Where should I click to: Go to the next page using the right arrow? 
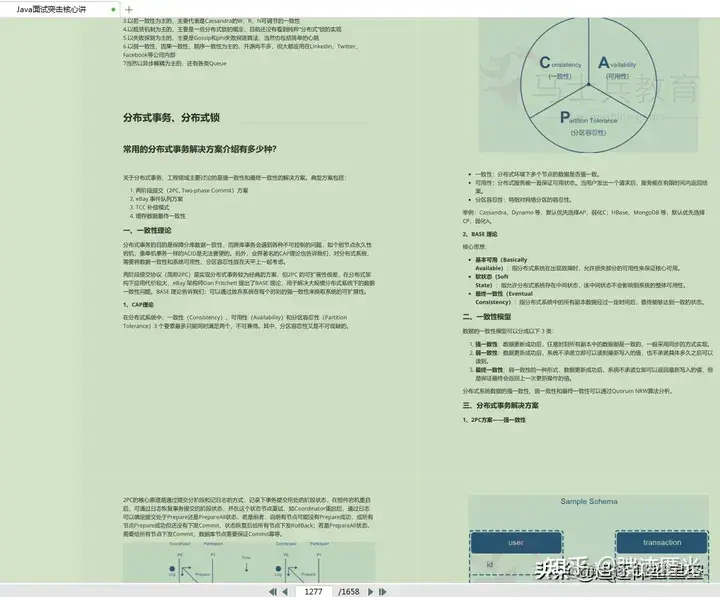click(x=370, y=591)
